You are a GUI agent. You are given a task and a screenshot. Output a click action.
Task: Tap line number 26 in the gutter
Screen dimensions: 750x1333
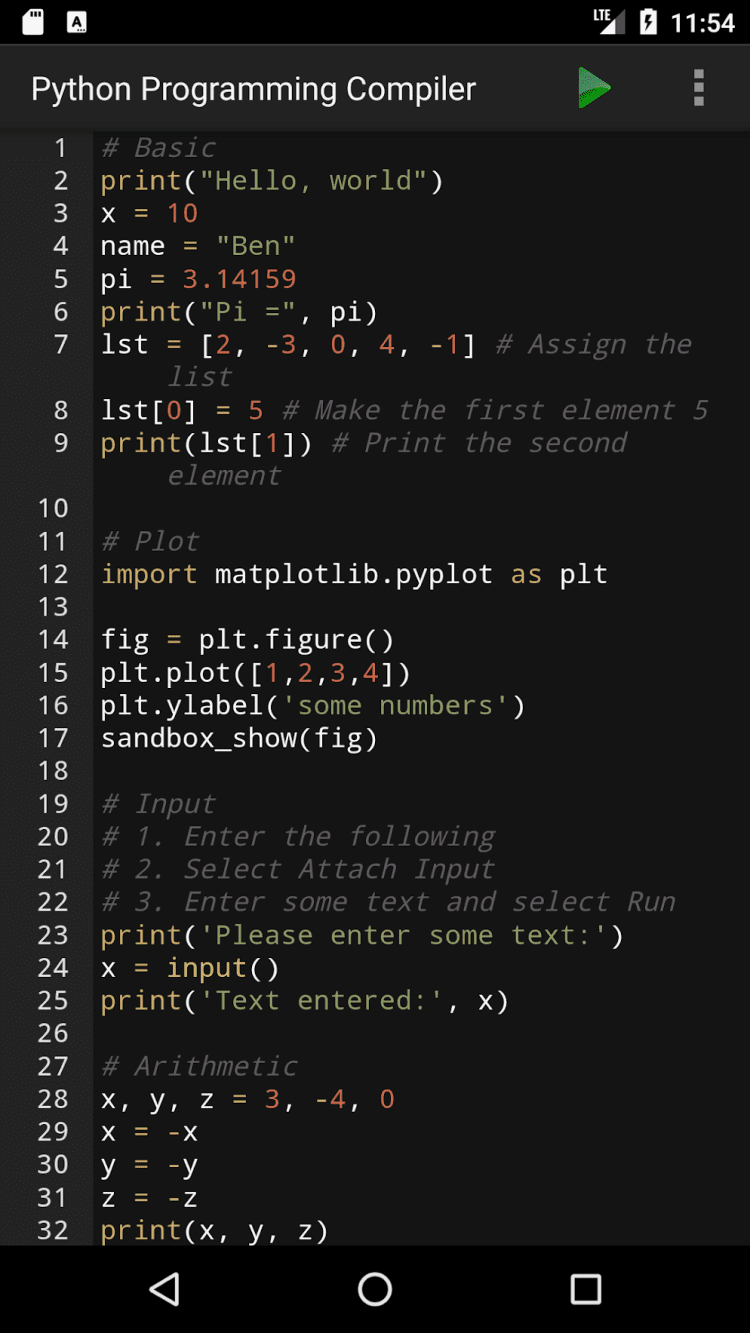[53, 1033]
